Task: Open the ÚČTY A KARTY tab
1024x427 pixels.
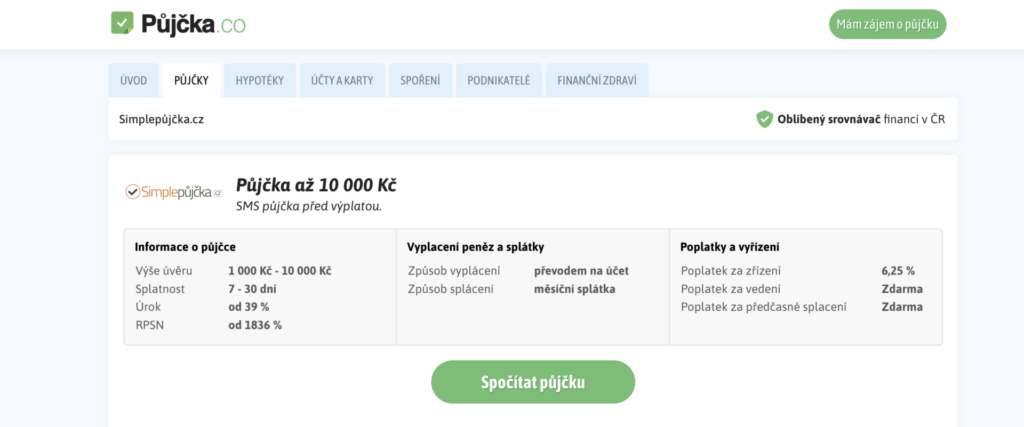Action: coord(341,81)
